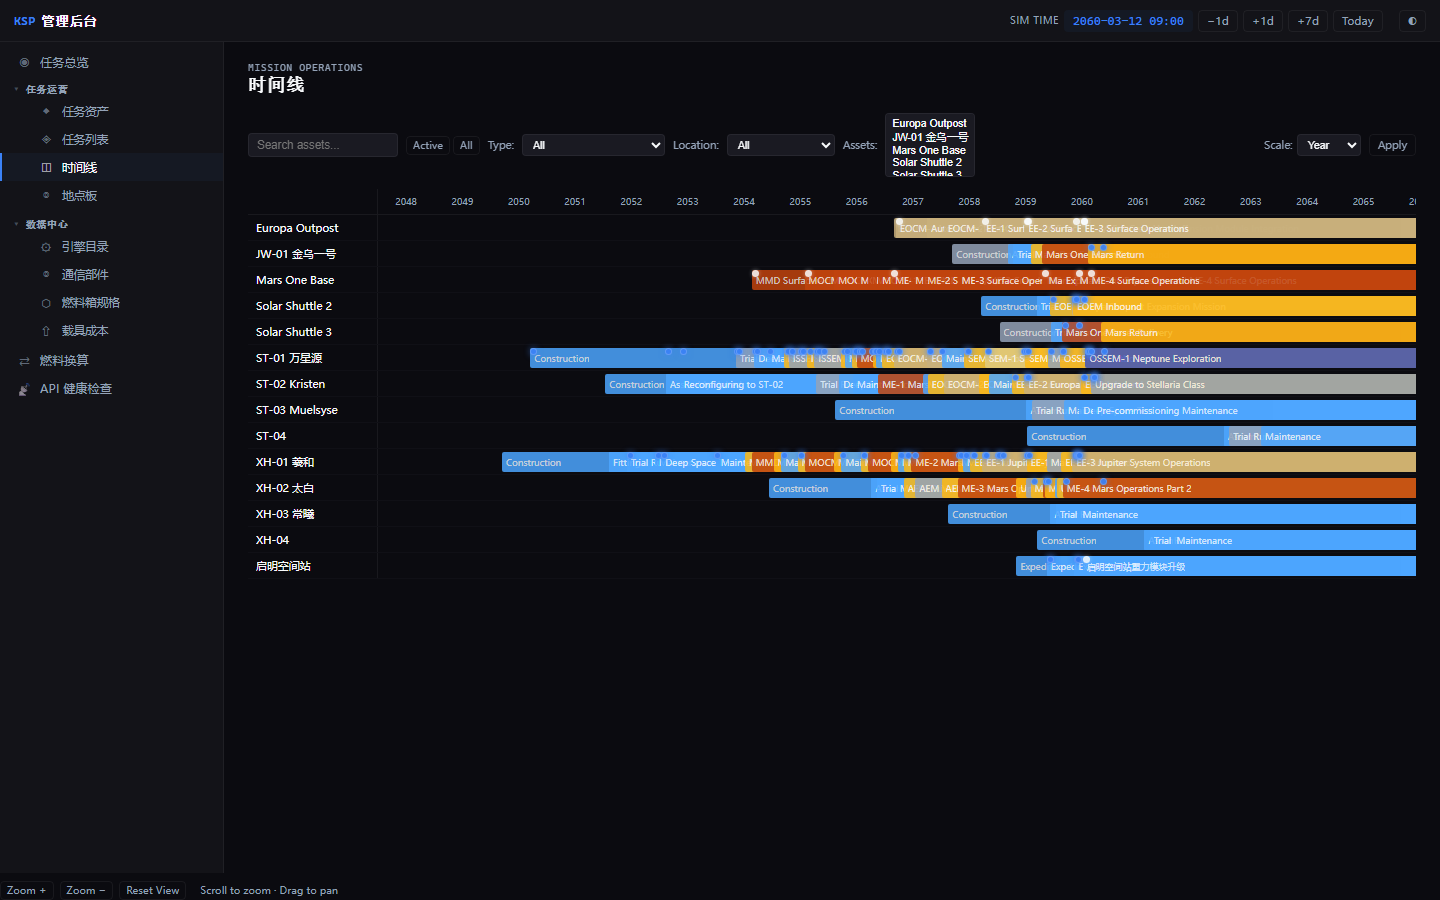
Task: Open the Type dropdown
Action: pyautogui.click(x=593, y=145)
